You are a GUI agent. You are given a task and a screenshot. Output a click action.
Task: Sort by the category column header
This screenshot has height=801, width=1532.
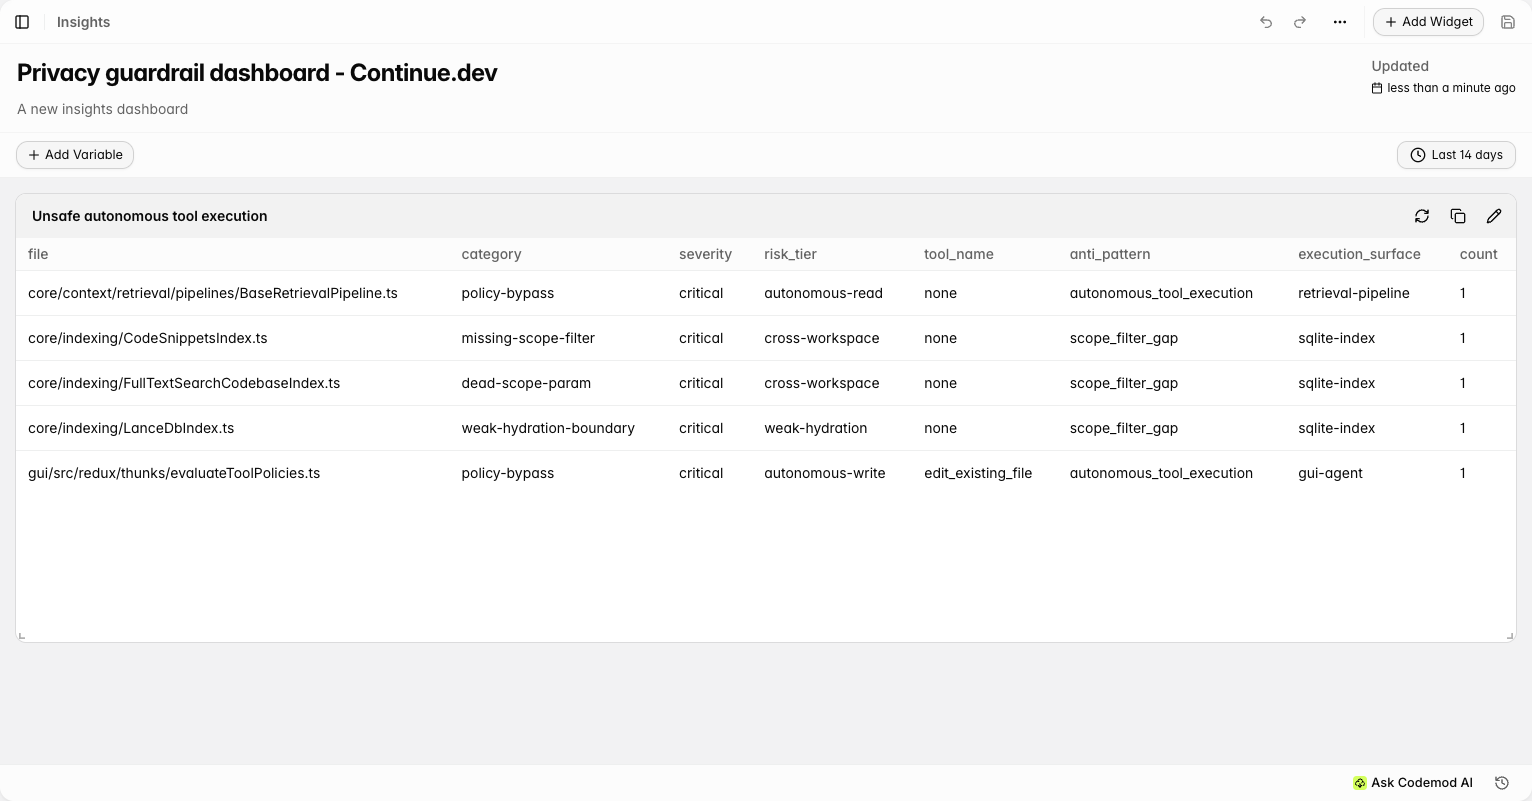coord(491,254)
